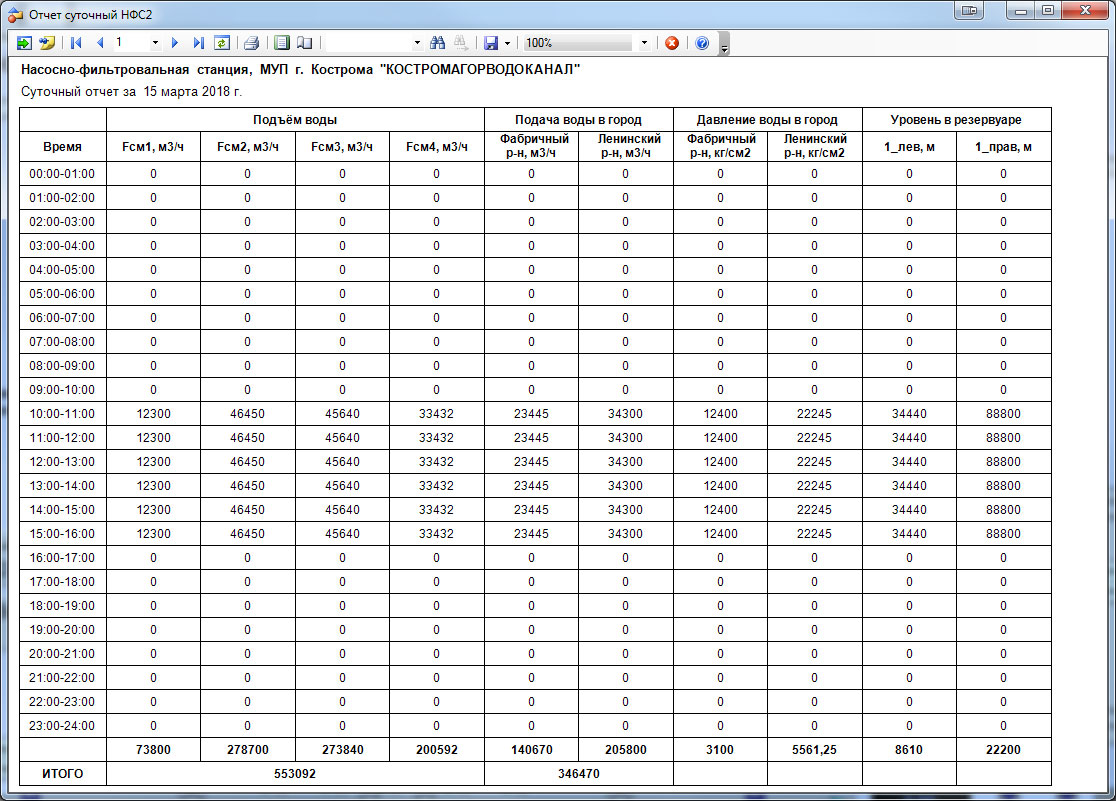Click the line "Суточный отчет за 15 марта 2018 г."
1116x801 pixels.
(x=132, y=92)
